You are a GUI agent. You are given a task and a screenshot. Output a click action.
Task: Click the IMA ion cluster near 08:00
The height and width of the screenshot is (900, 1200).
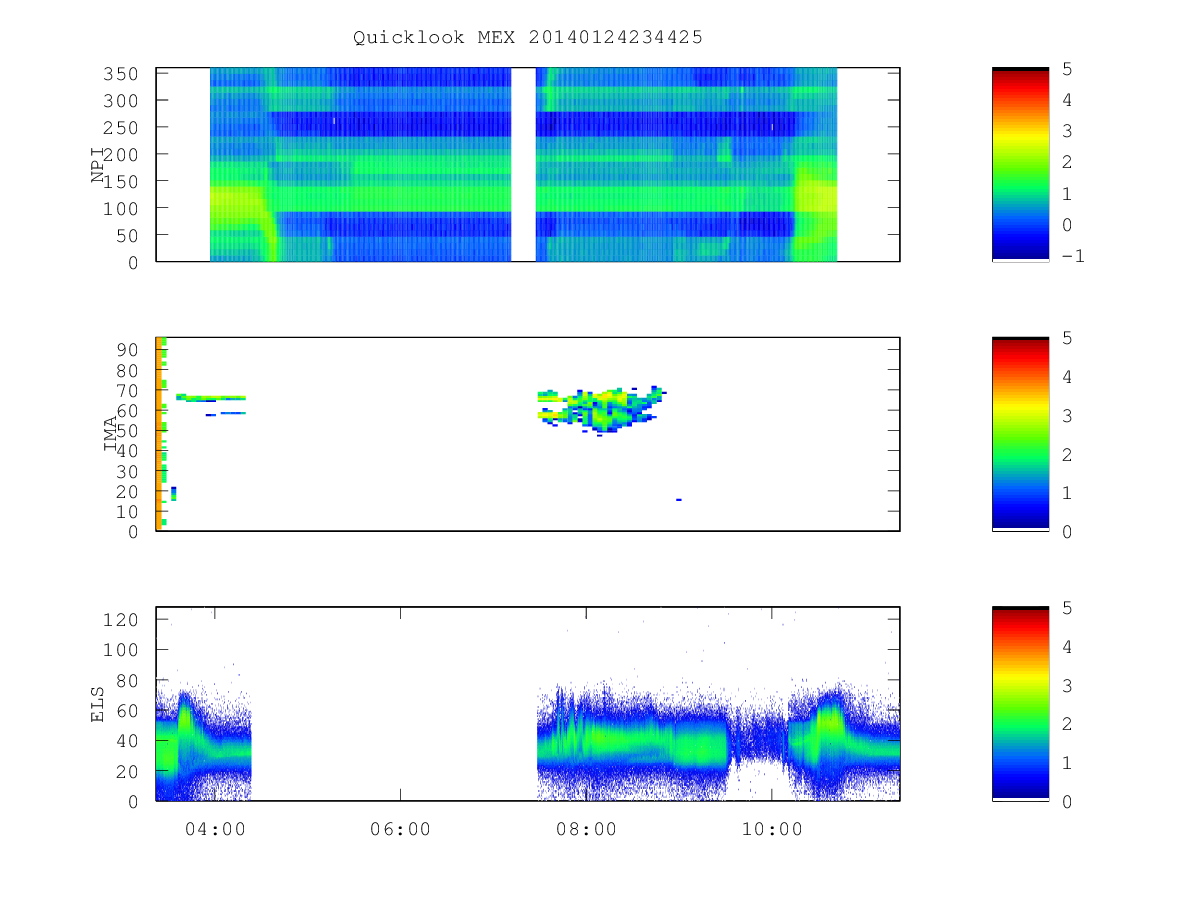click(603, 409)
